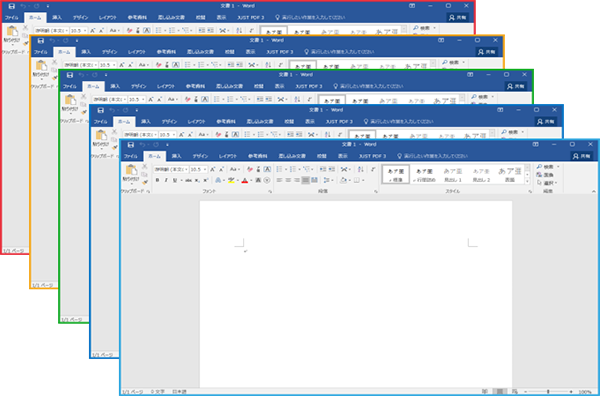Screen dimensions: 600x396
Task: Click the Save icon in the light-blue window's title bar
Action: [131, 145]
